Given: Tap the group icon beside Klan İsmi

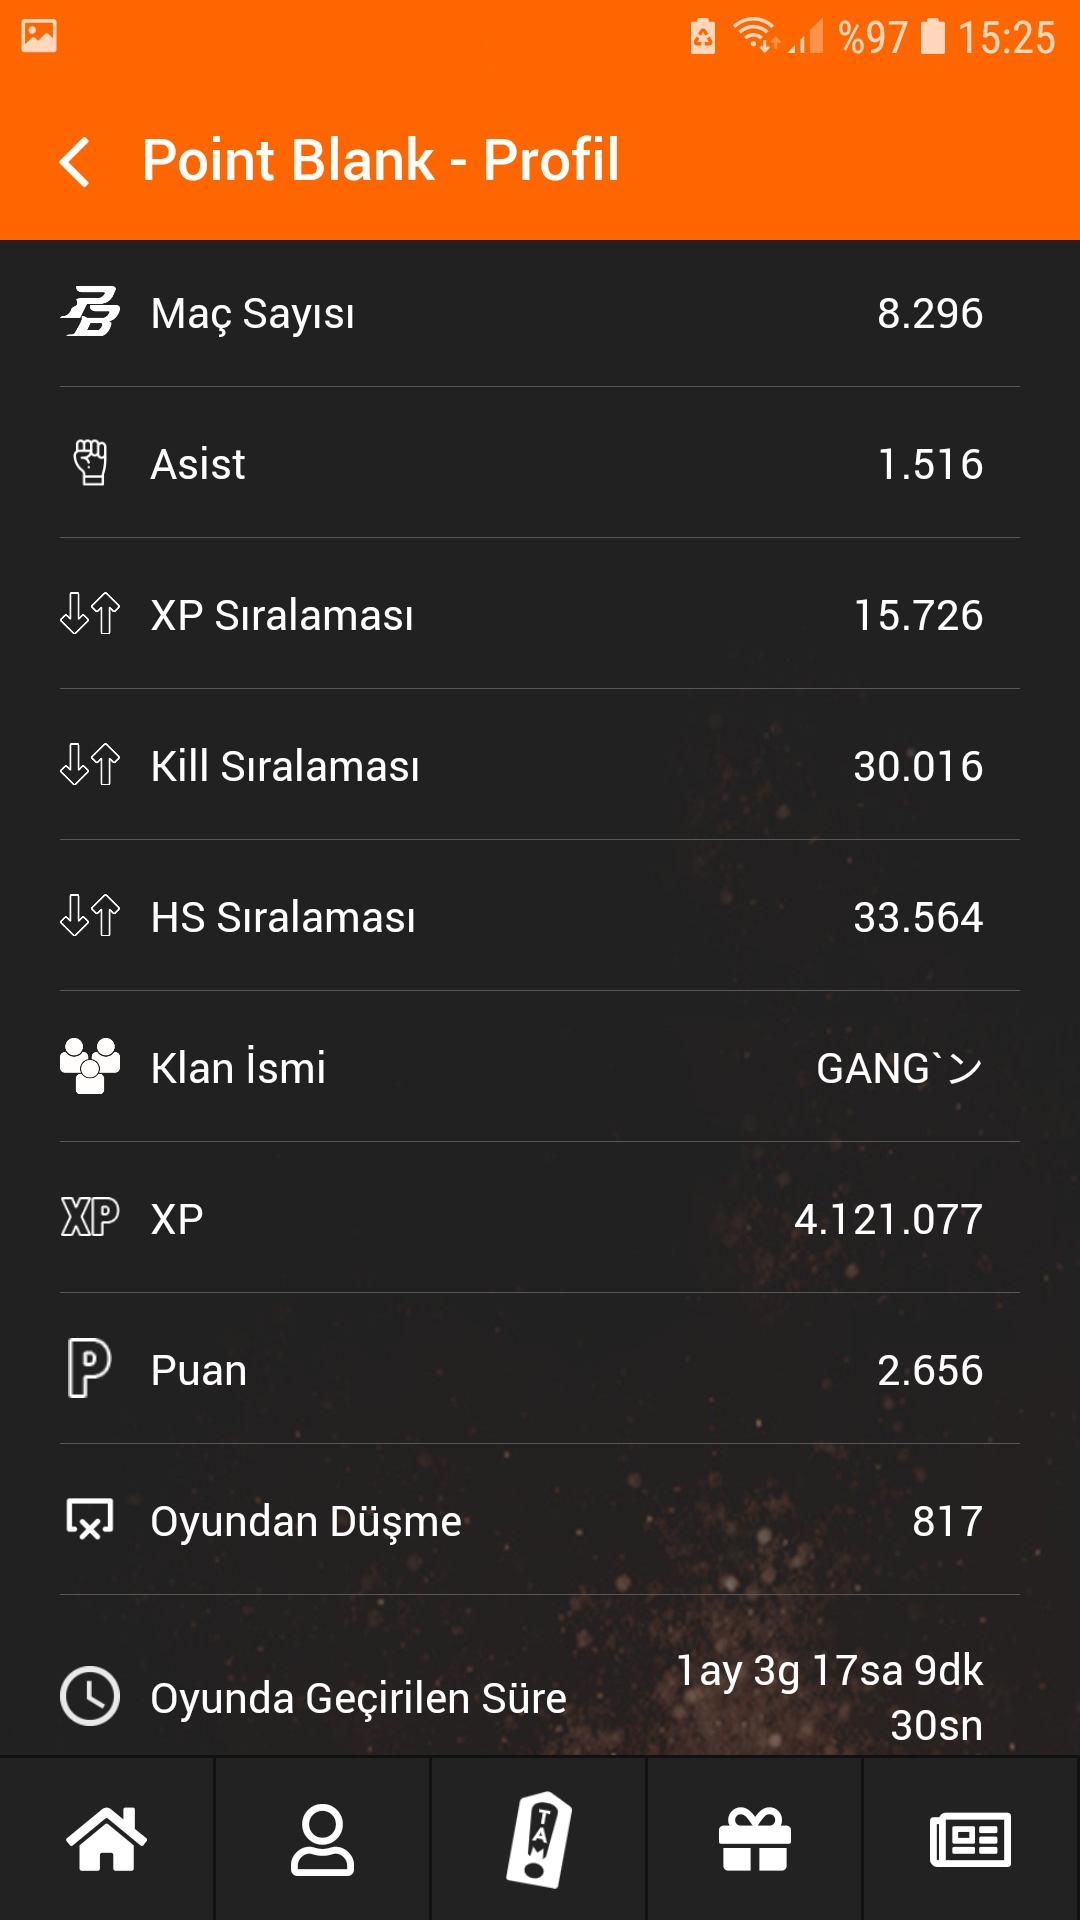Looking at the screenshot, I should [90, 1066].
